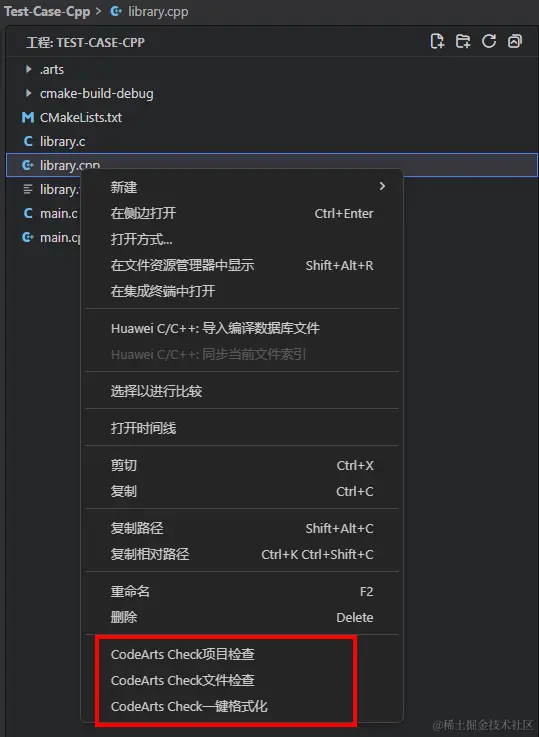Image resolution: width=539 pixels, height=737 pixels.
Task: Collapse all folders in explorer
Action: click(x=515, y=41)
